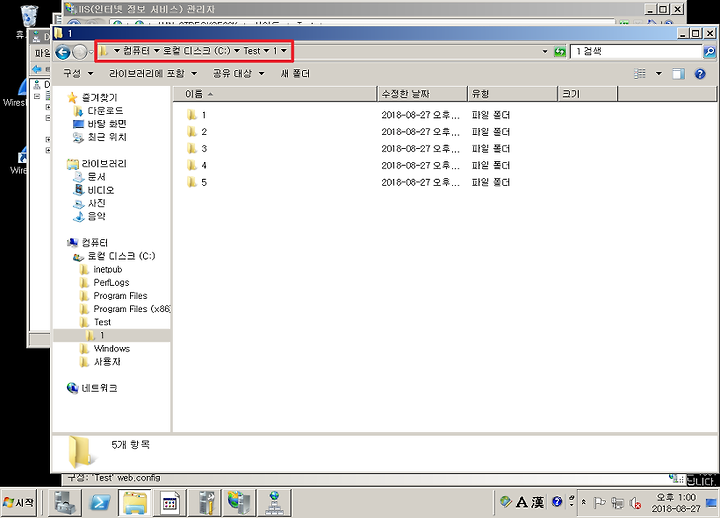Open the 음악 library
720x518 pixels.
(x=96, y=216)
